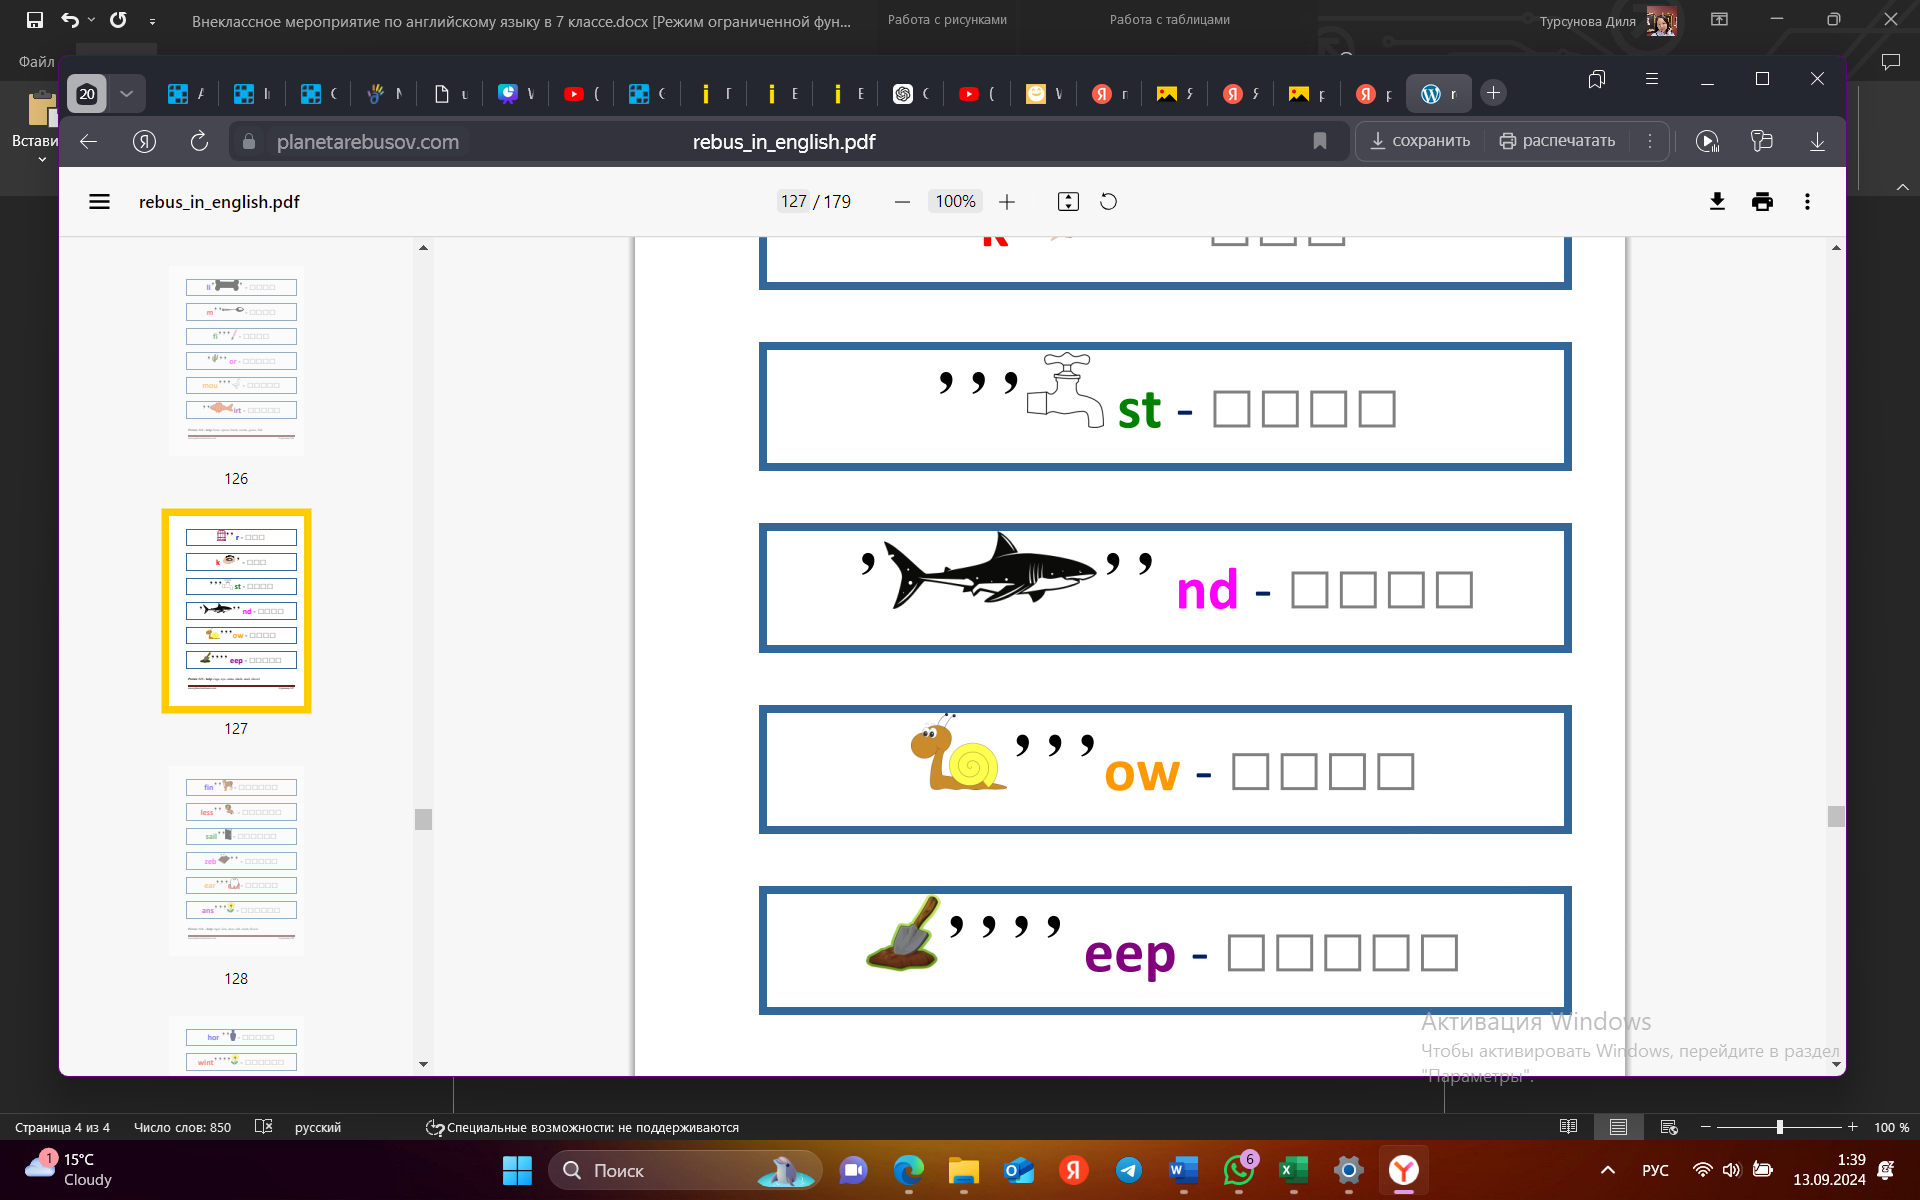This screenshot has height=1200, width=1920.
Task: Open the Файл menu in Word
Action: pyautogui.click(x=36, y=62)
